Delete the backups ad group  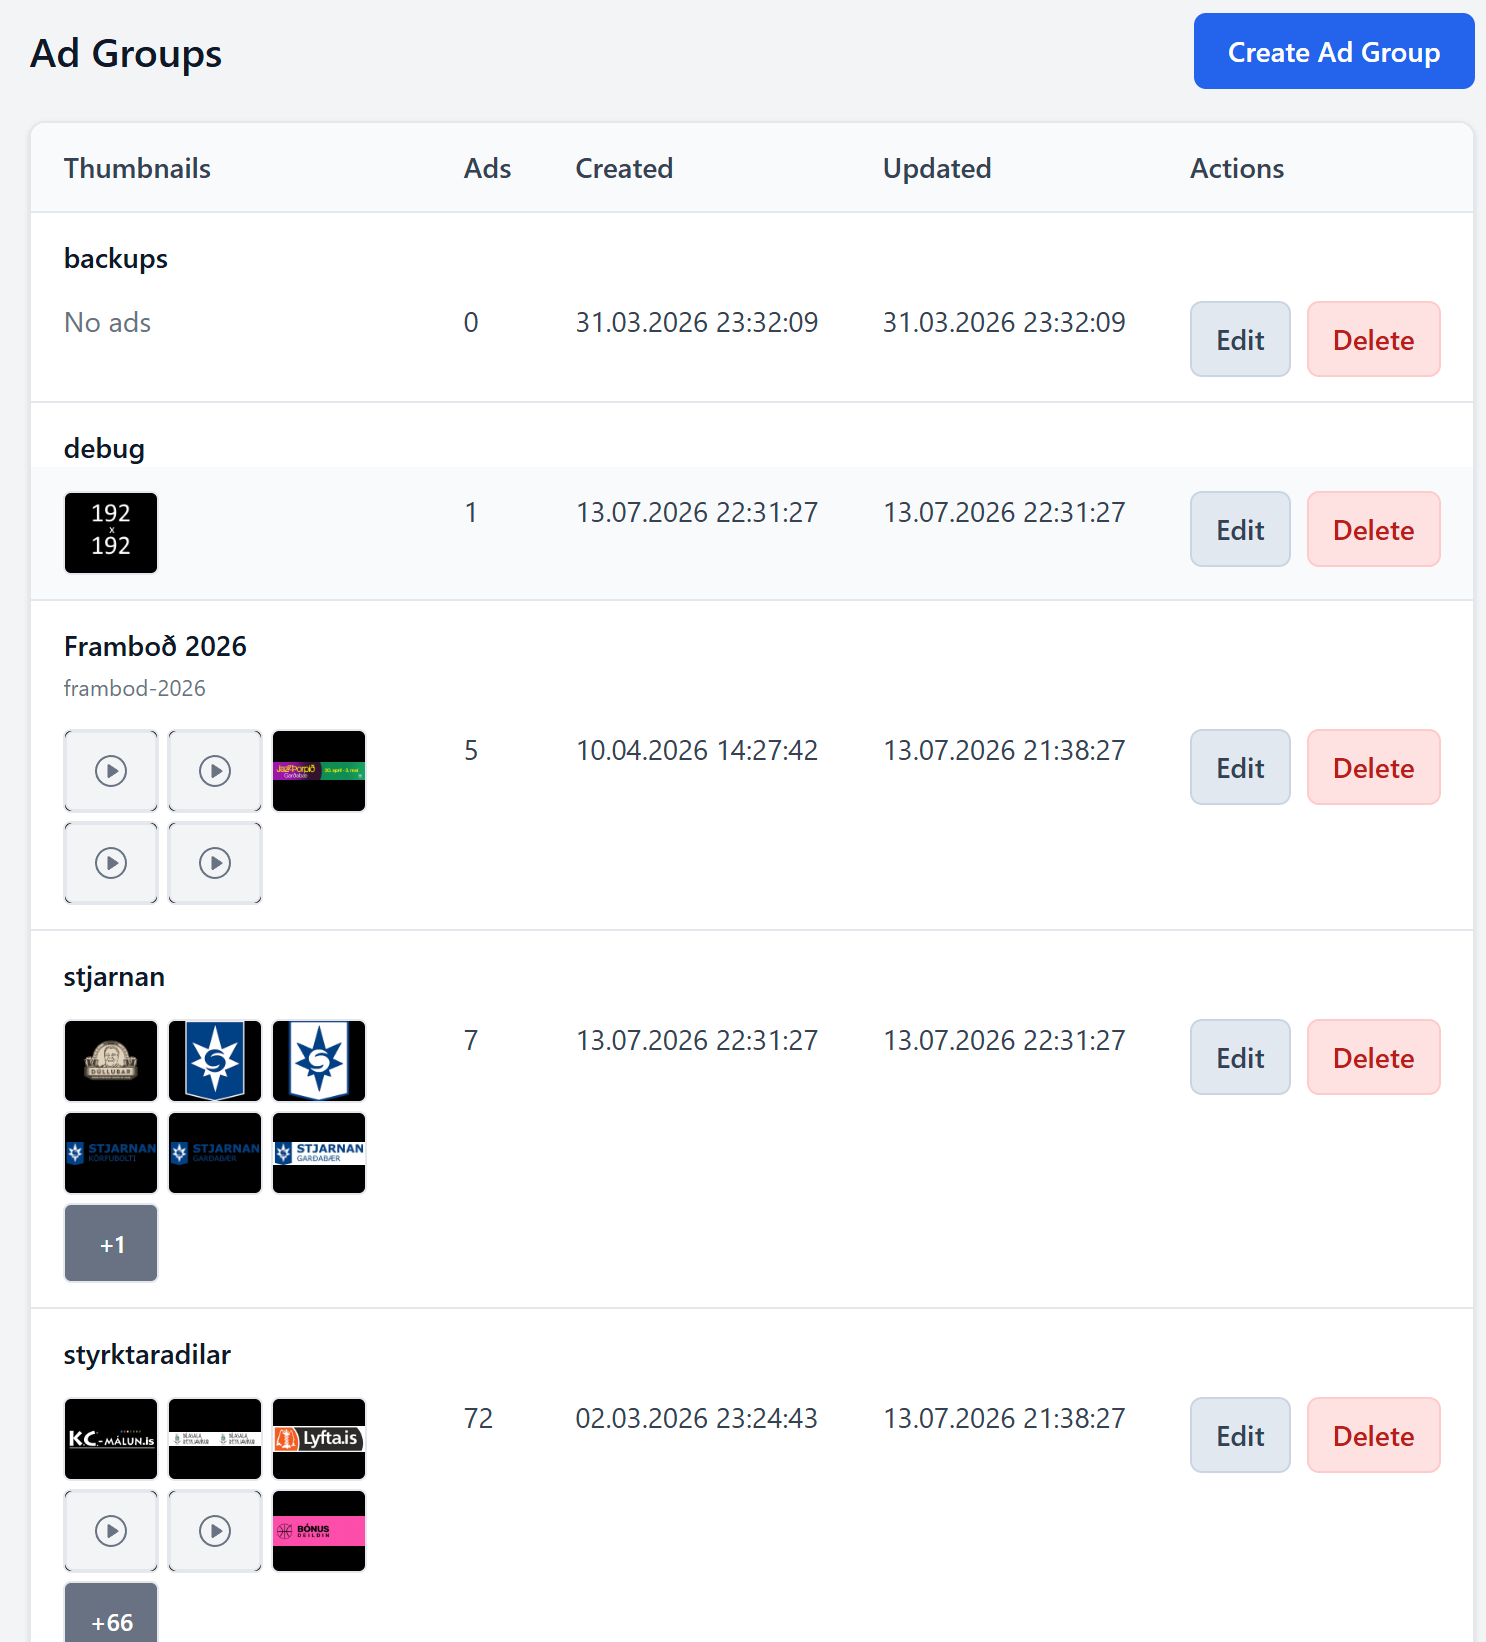[1374, 339]
